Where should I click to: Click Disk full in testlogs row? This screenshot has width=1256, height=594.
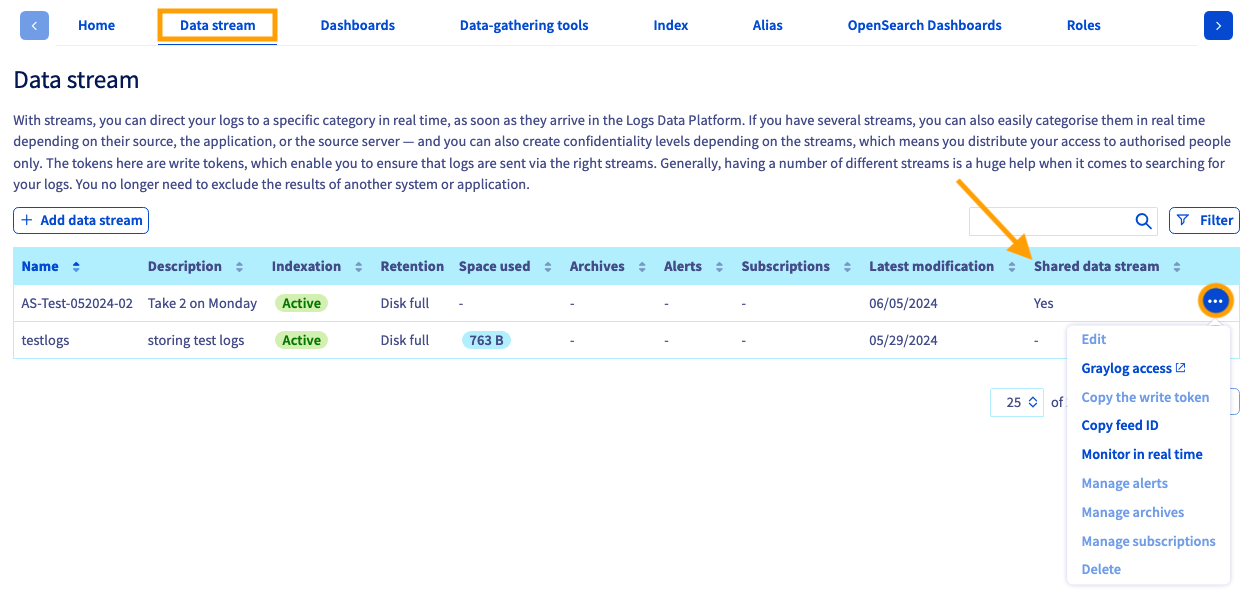[x=404, y=340]
